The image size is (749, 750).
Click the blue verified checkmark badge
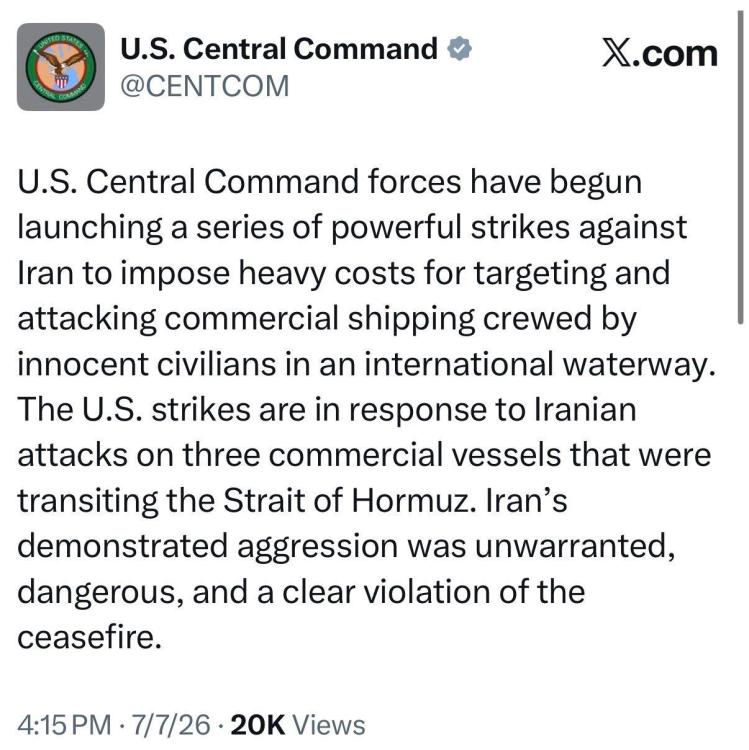coord(459,48)
